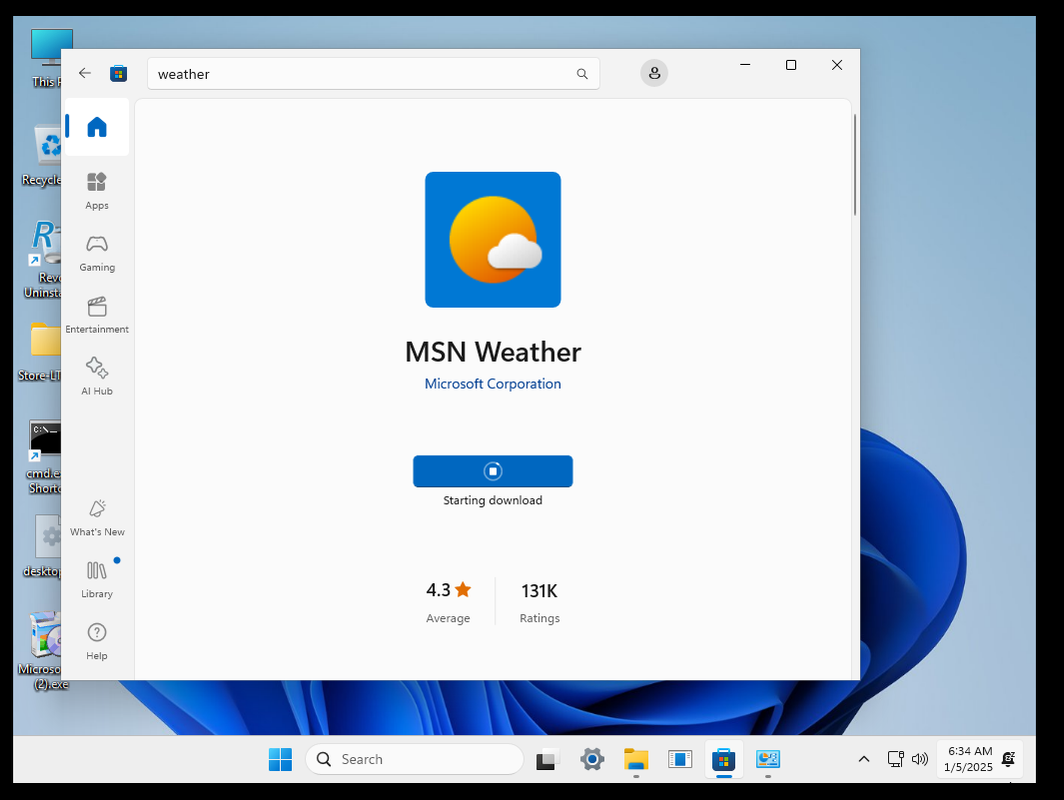This screenshot has width=1064, height=800.
Task: Open Settings gear on taskbar
Action: pos(592,759)
